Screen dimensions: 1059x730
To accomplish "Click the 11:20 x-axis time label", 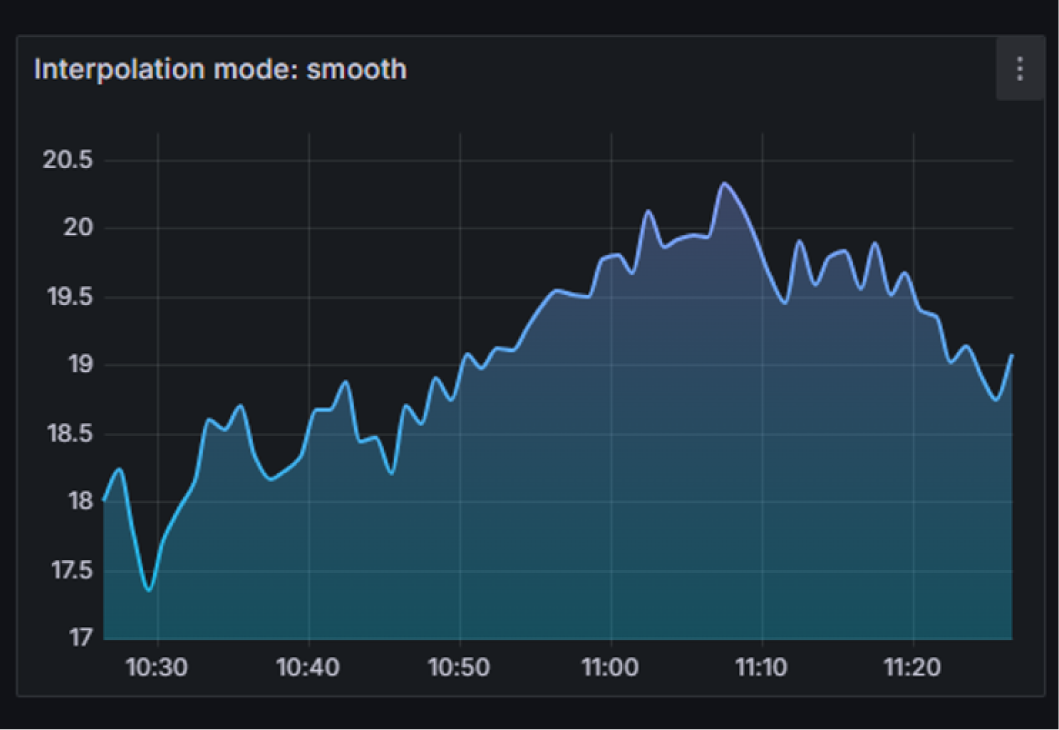I will [x=913, y=667].
